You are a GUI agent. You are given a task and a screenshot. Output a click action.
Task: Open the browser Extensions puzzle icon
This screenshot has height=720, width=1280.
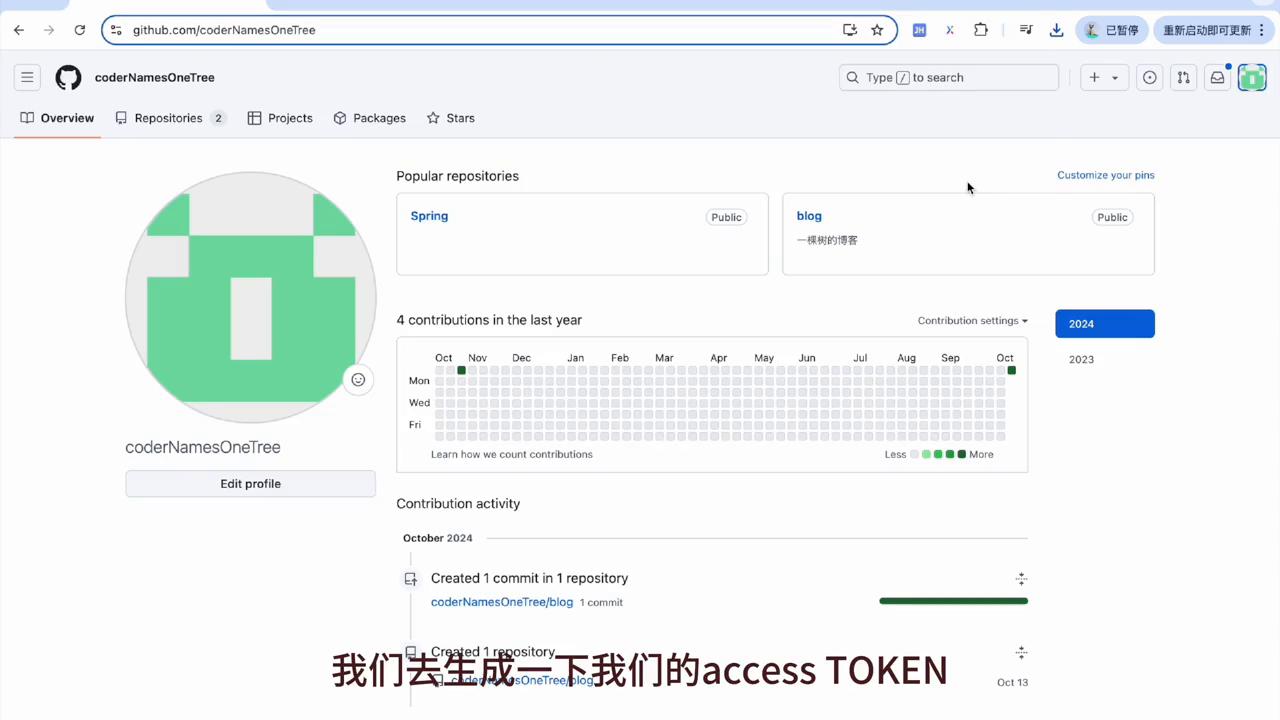(x=981, y=30)
